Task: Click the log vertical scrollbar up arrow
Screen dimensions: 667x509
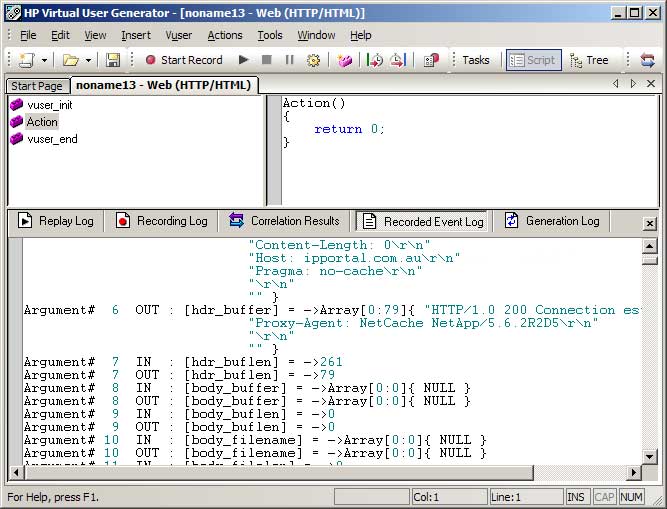Action: coord(650,246)
